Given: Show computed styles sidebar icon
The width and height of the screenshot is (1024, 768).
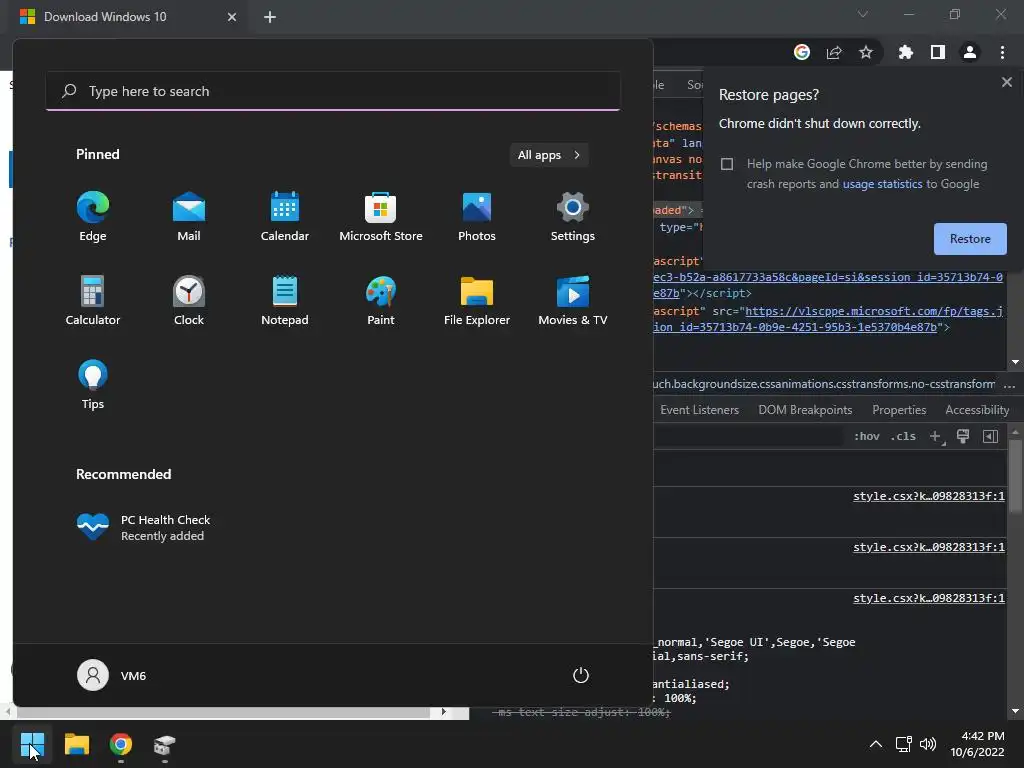Looking at the screenshot, I should pos(991,436).
